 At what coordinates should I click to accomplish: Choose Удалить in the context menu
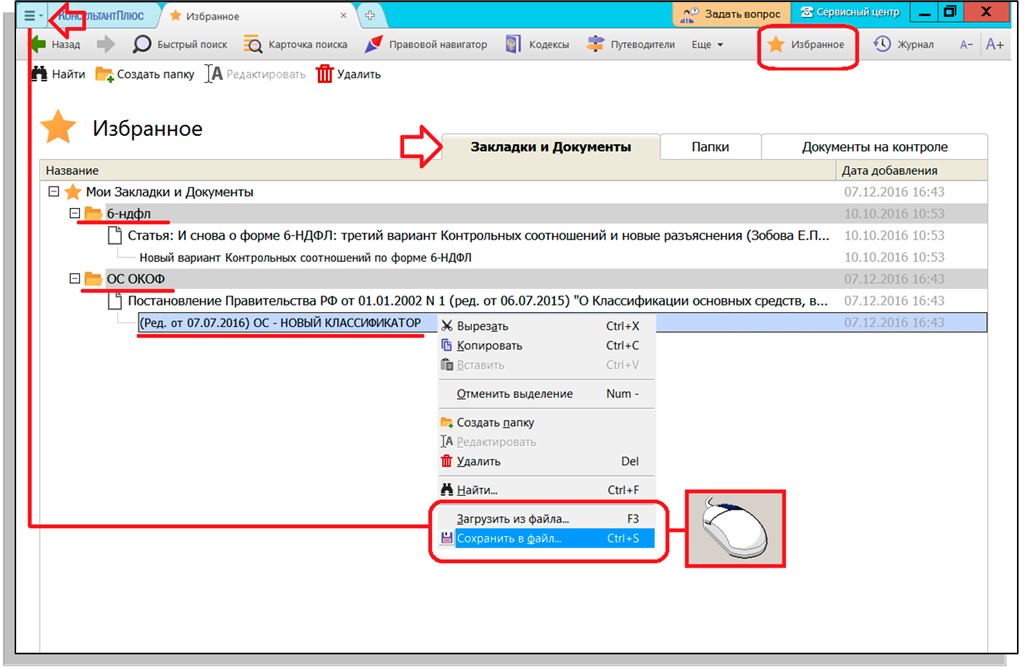[x=546, y=461]
